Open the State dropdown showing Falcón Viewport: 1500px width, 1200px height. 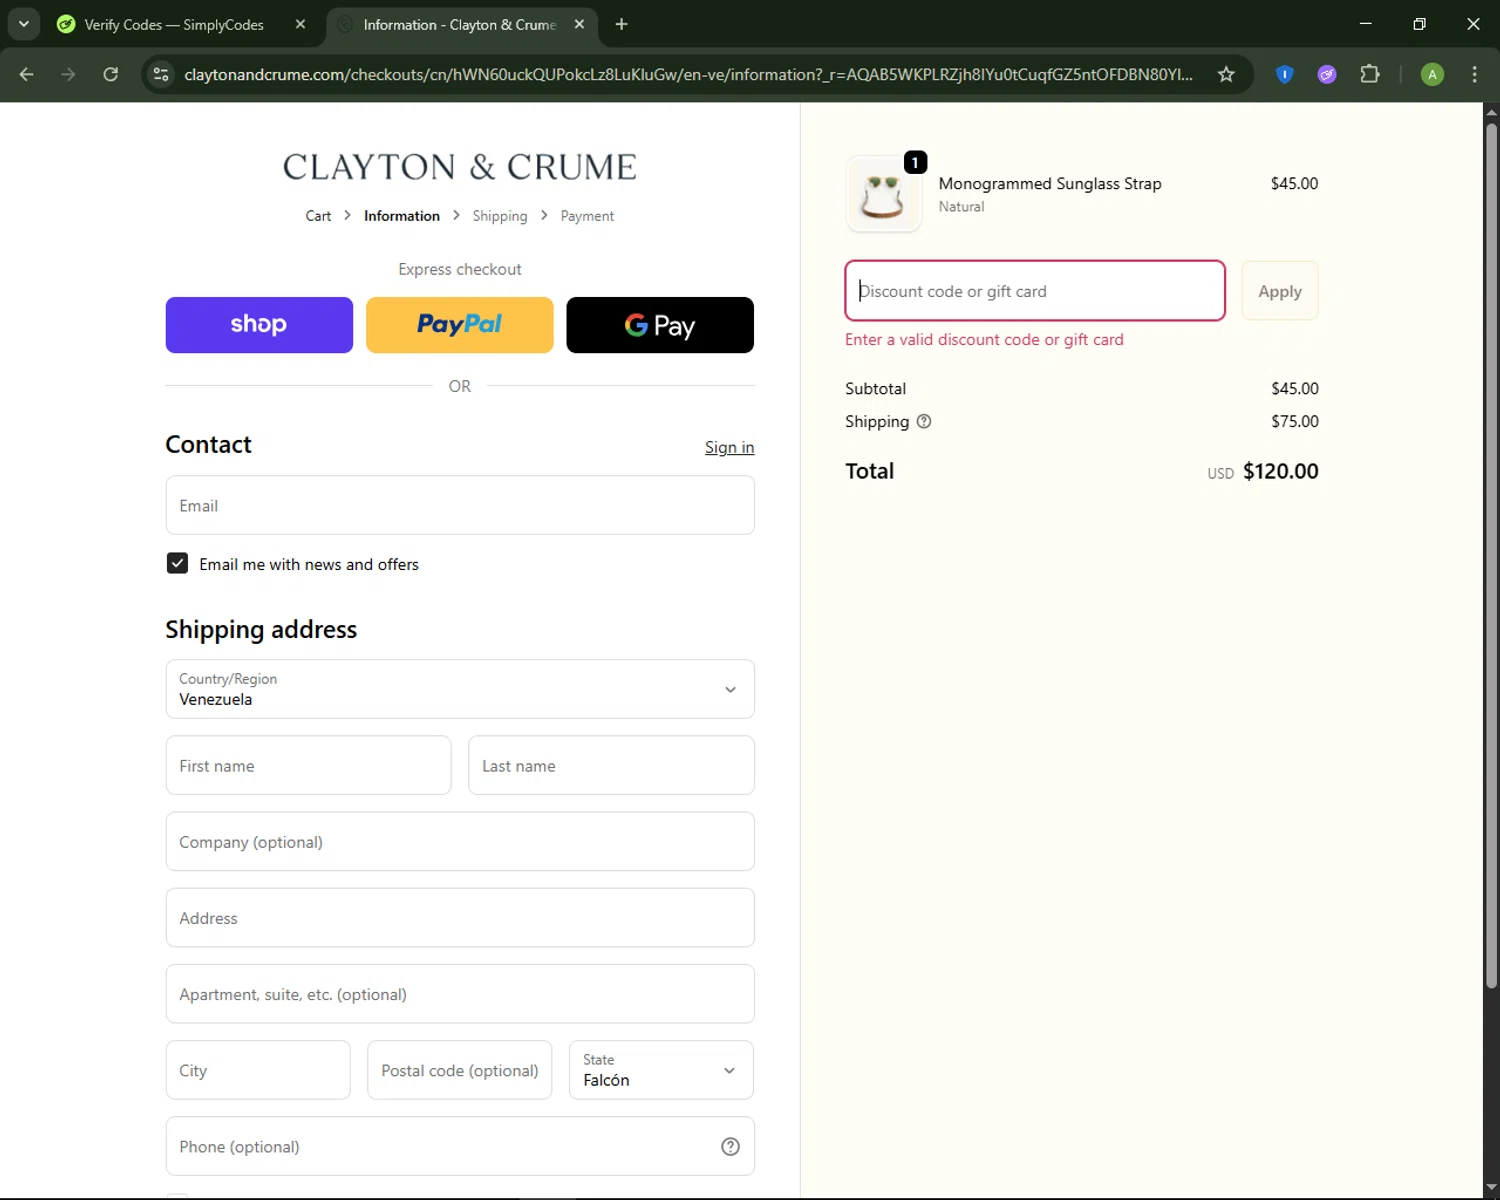tap(661, 1070)
